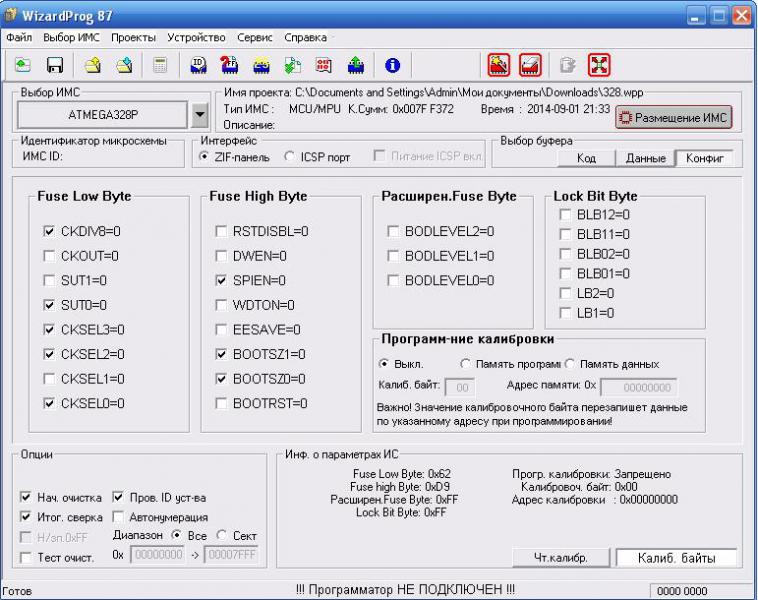The height and width of the screenshot is (600, 758).
Task: Check the BODLEVEL0=0 checkbox
Action: point(393,280)
